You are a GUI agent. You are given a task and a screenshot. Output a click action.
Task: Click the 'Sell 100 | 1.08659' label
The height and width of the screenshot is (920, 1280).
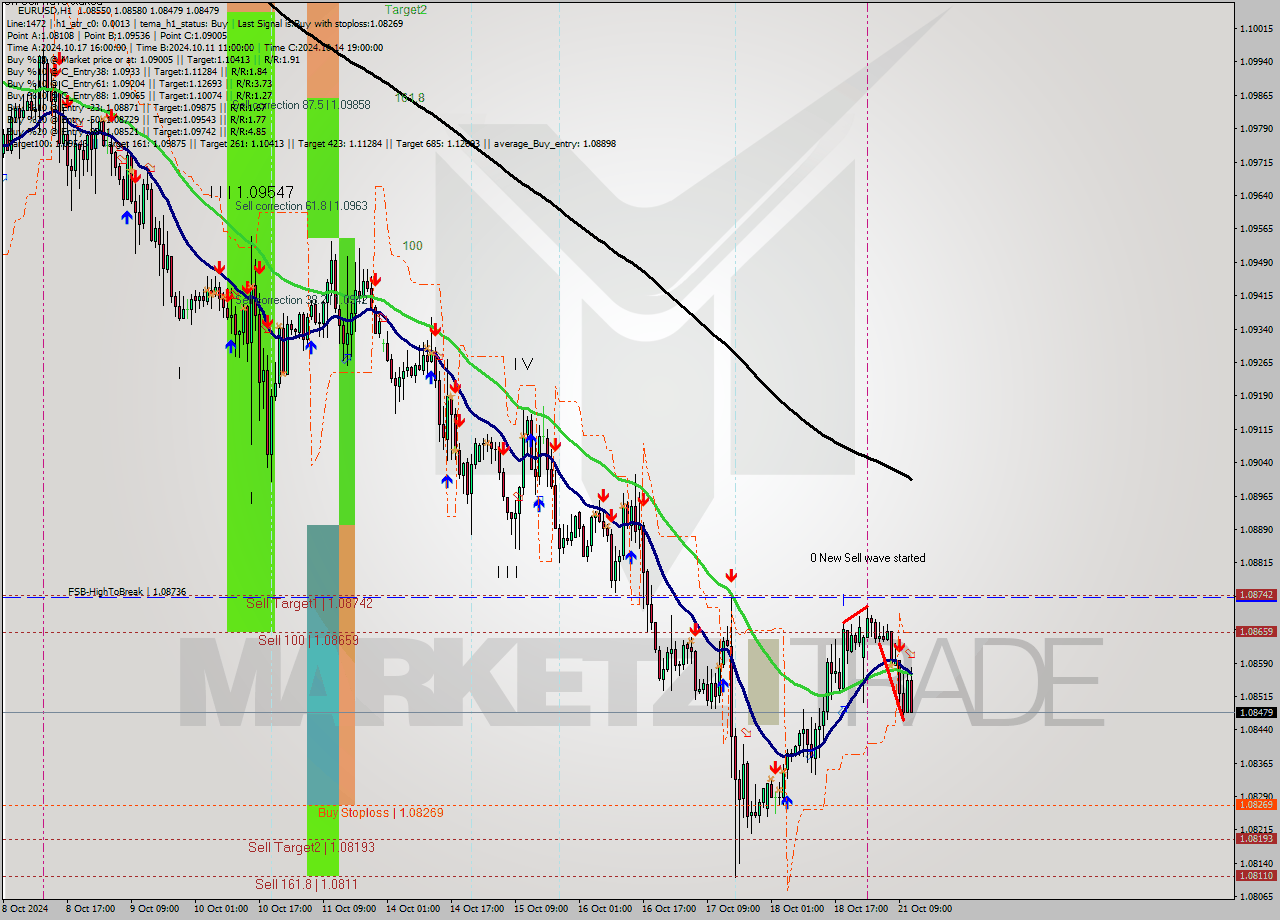point(308,639)
